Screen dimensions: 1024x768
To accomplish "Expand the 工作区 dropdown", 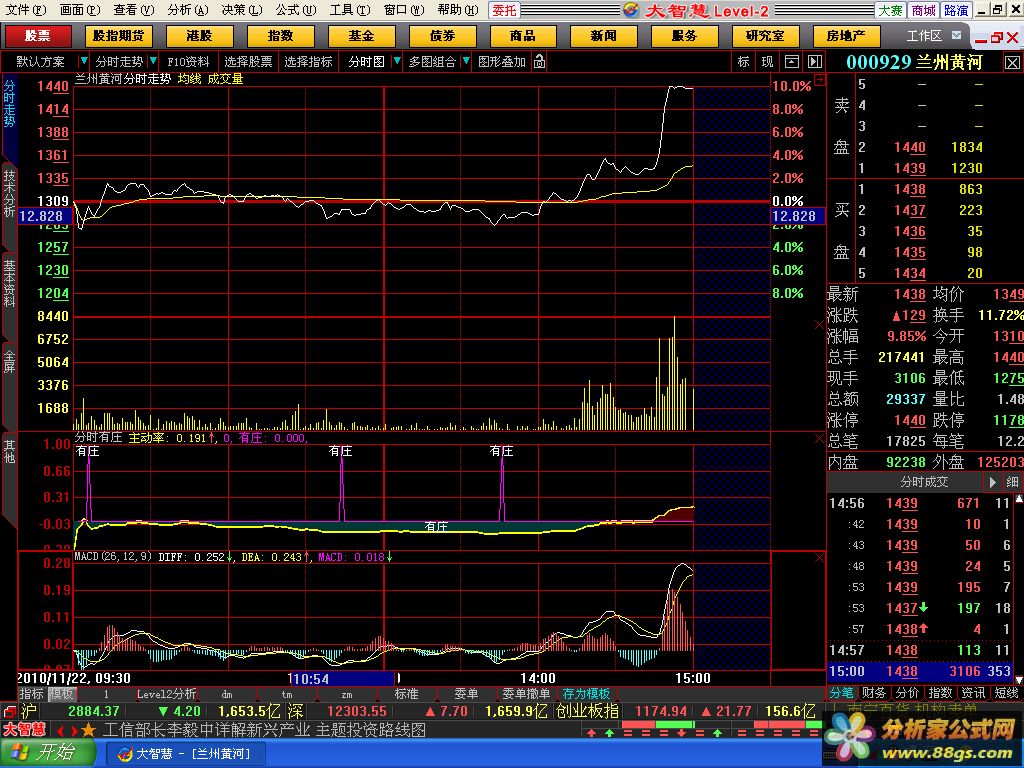I will [957, 35].
